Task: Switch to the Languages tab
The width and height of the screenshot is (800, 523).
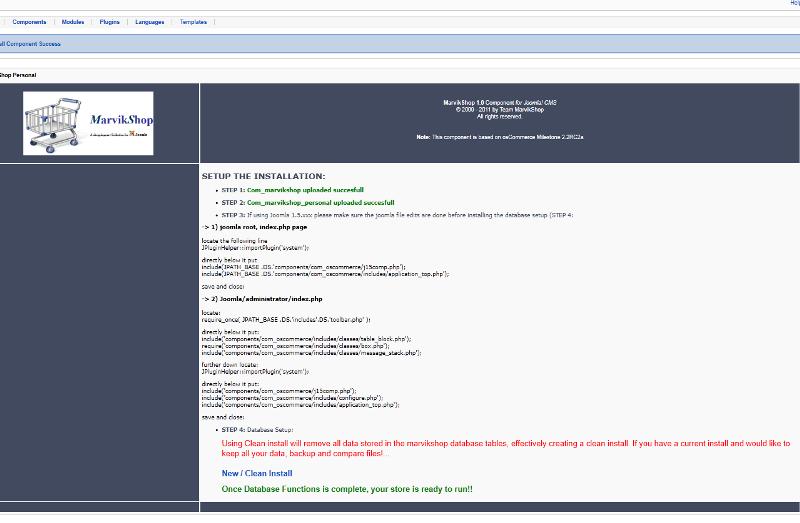Action: [149, 22]
